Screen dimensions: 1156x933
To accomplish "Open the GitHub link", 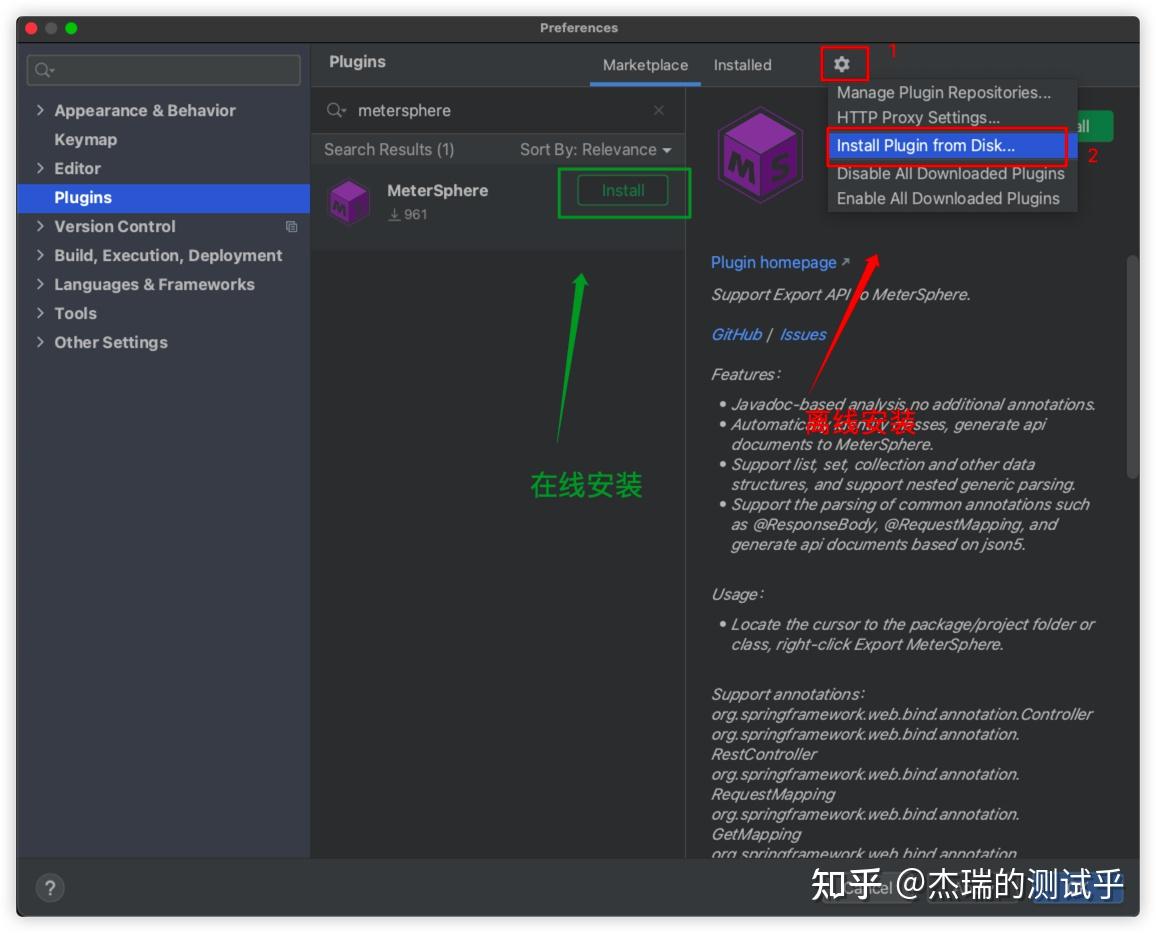I will click(x=737, y=335).
